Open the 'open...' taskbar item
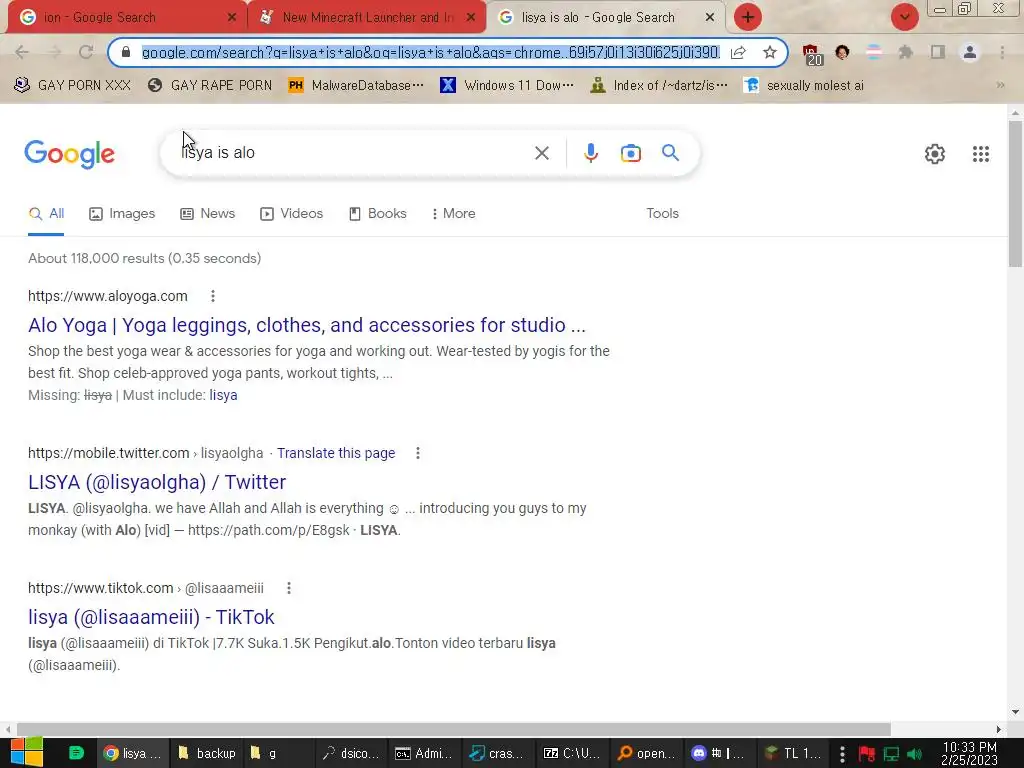This screenshot has height=768, width=1024. [x=645, y=753]
